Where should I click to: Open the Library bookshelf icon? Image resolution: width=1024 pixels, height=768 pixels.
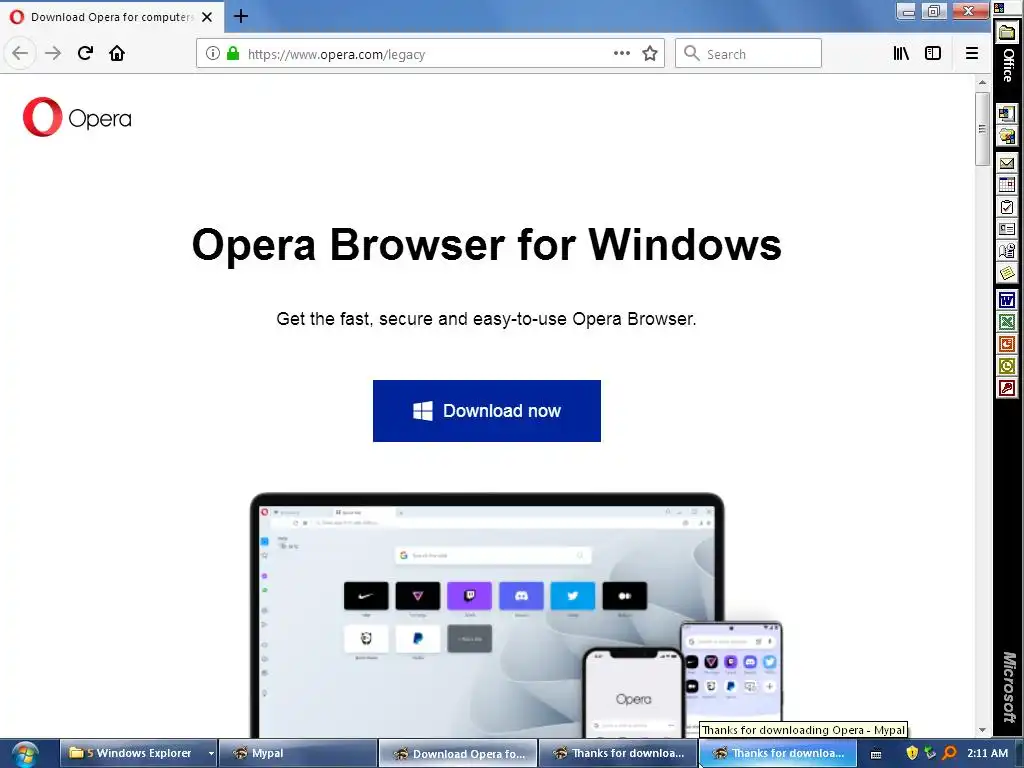pyautogui.click(x=901, y=53)
